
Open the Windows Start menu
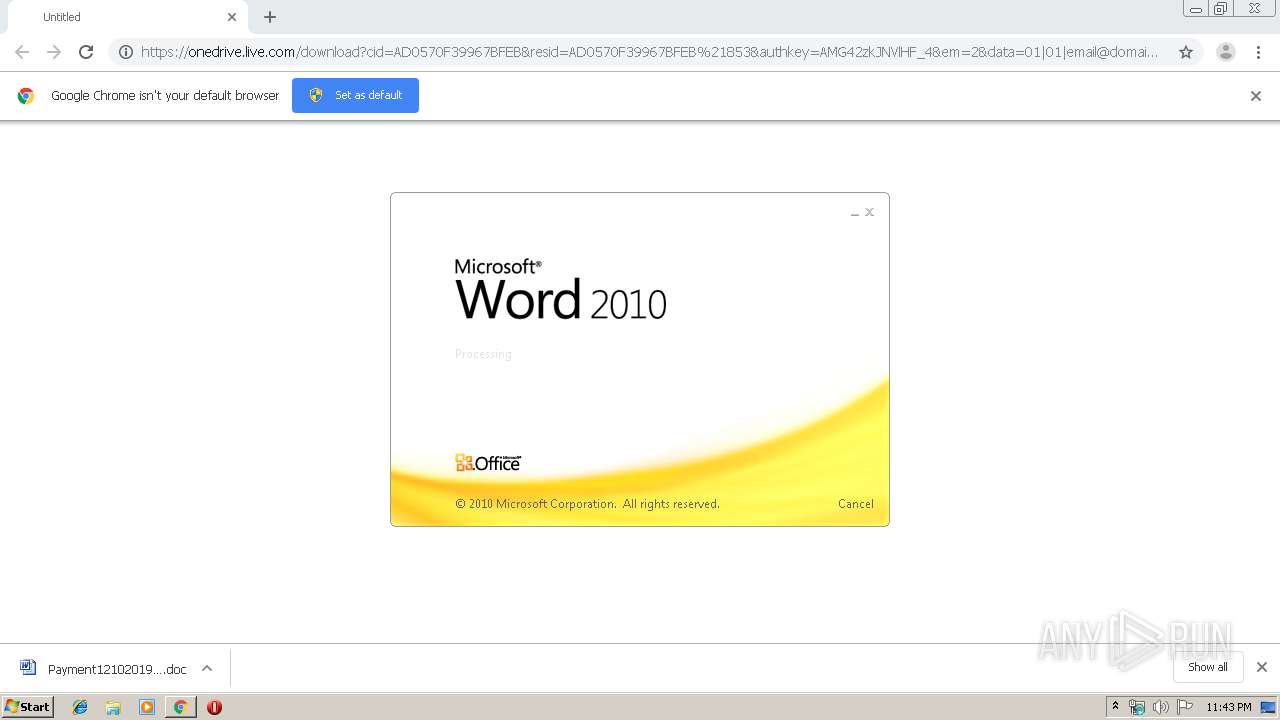pos(28,707)
